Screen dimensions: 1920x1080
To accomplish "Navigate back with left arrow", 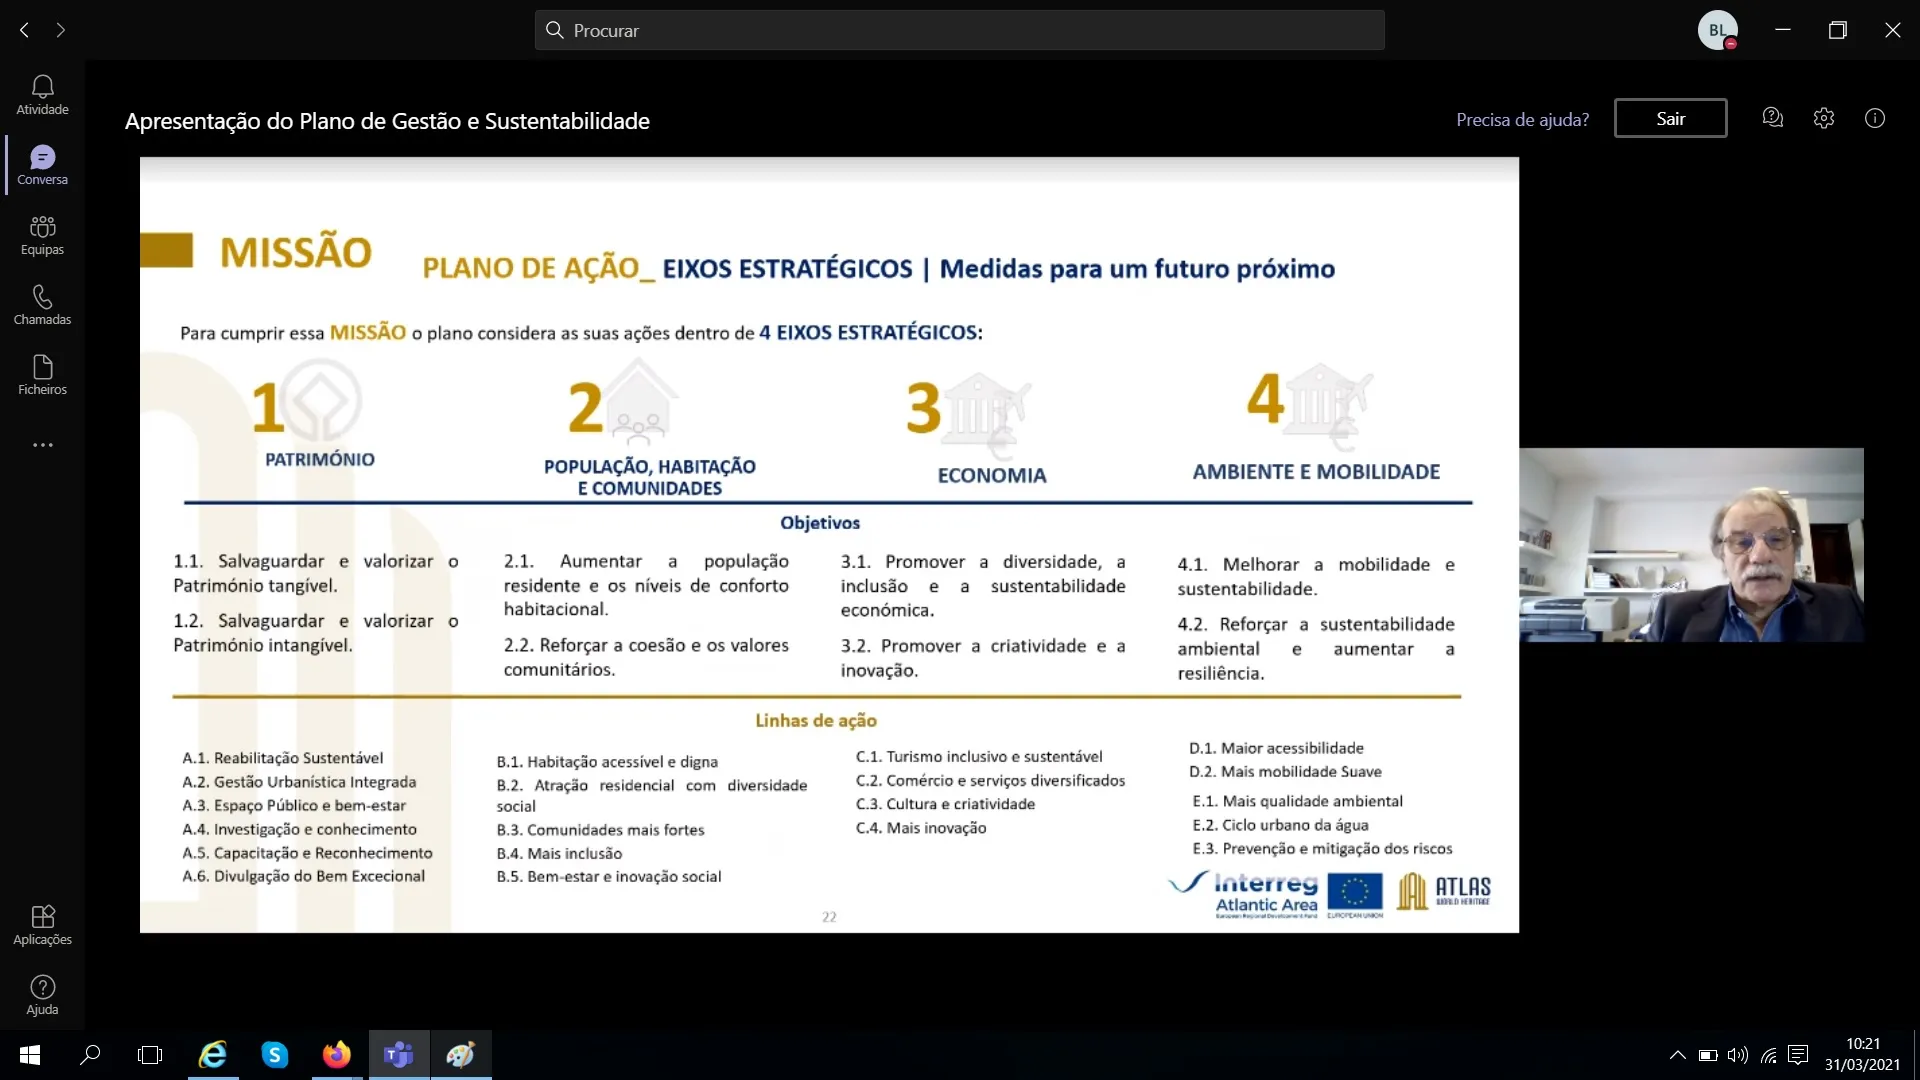I will click(x=24, y=30).
